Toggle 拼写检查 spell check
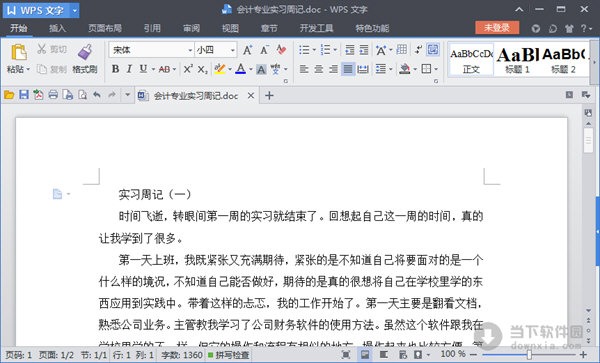 pyautogui.click(x=228, y=355)
